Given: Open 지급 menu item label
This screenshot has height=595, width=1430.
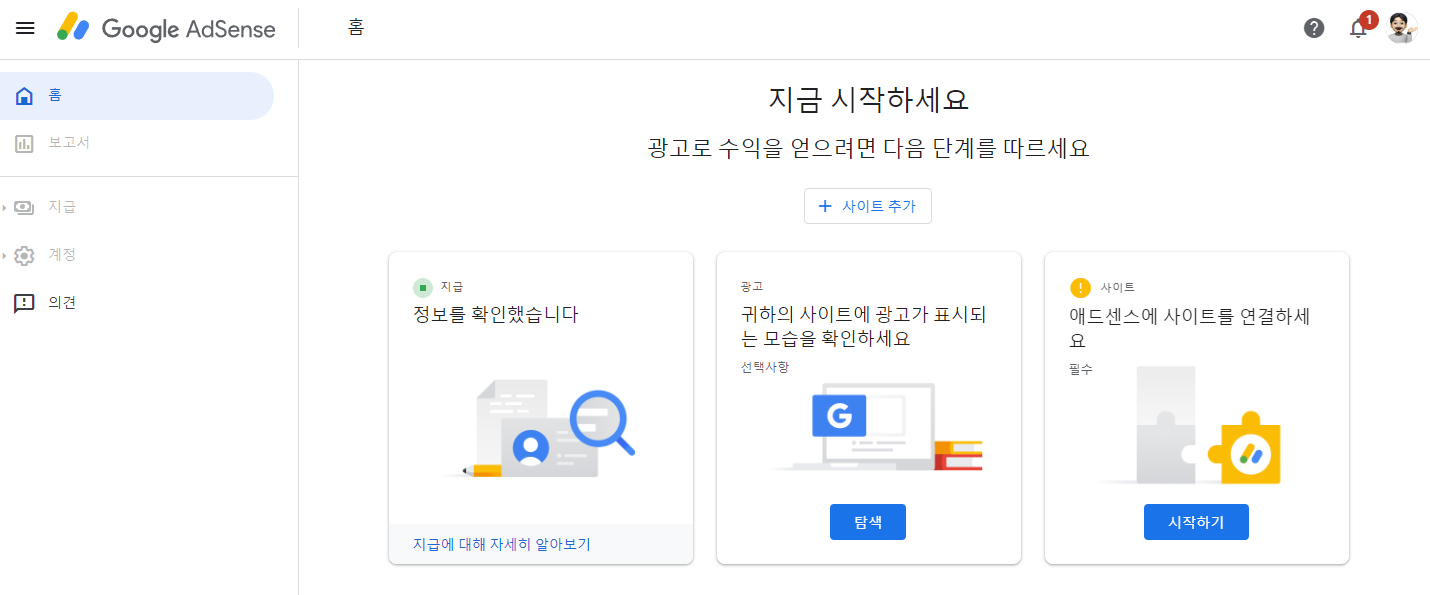Looking at the screenshot, I should pyautogui.click(x=62, y=207).
